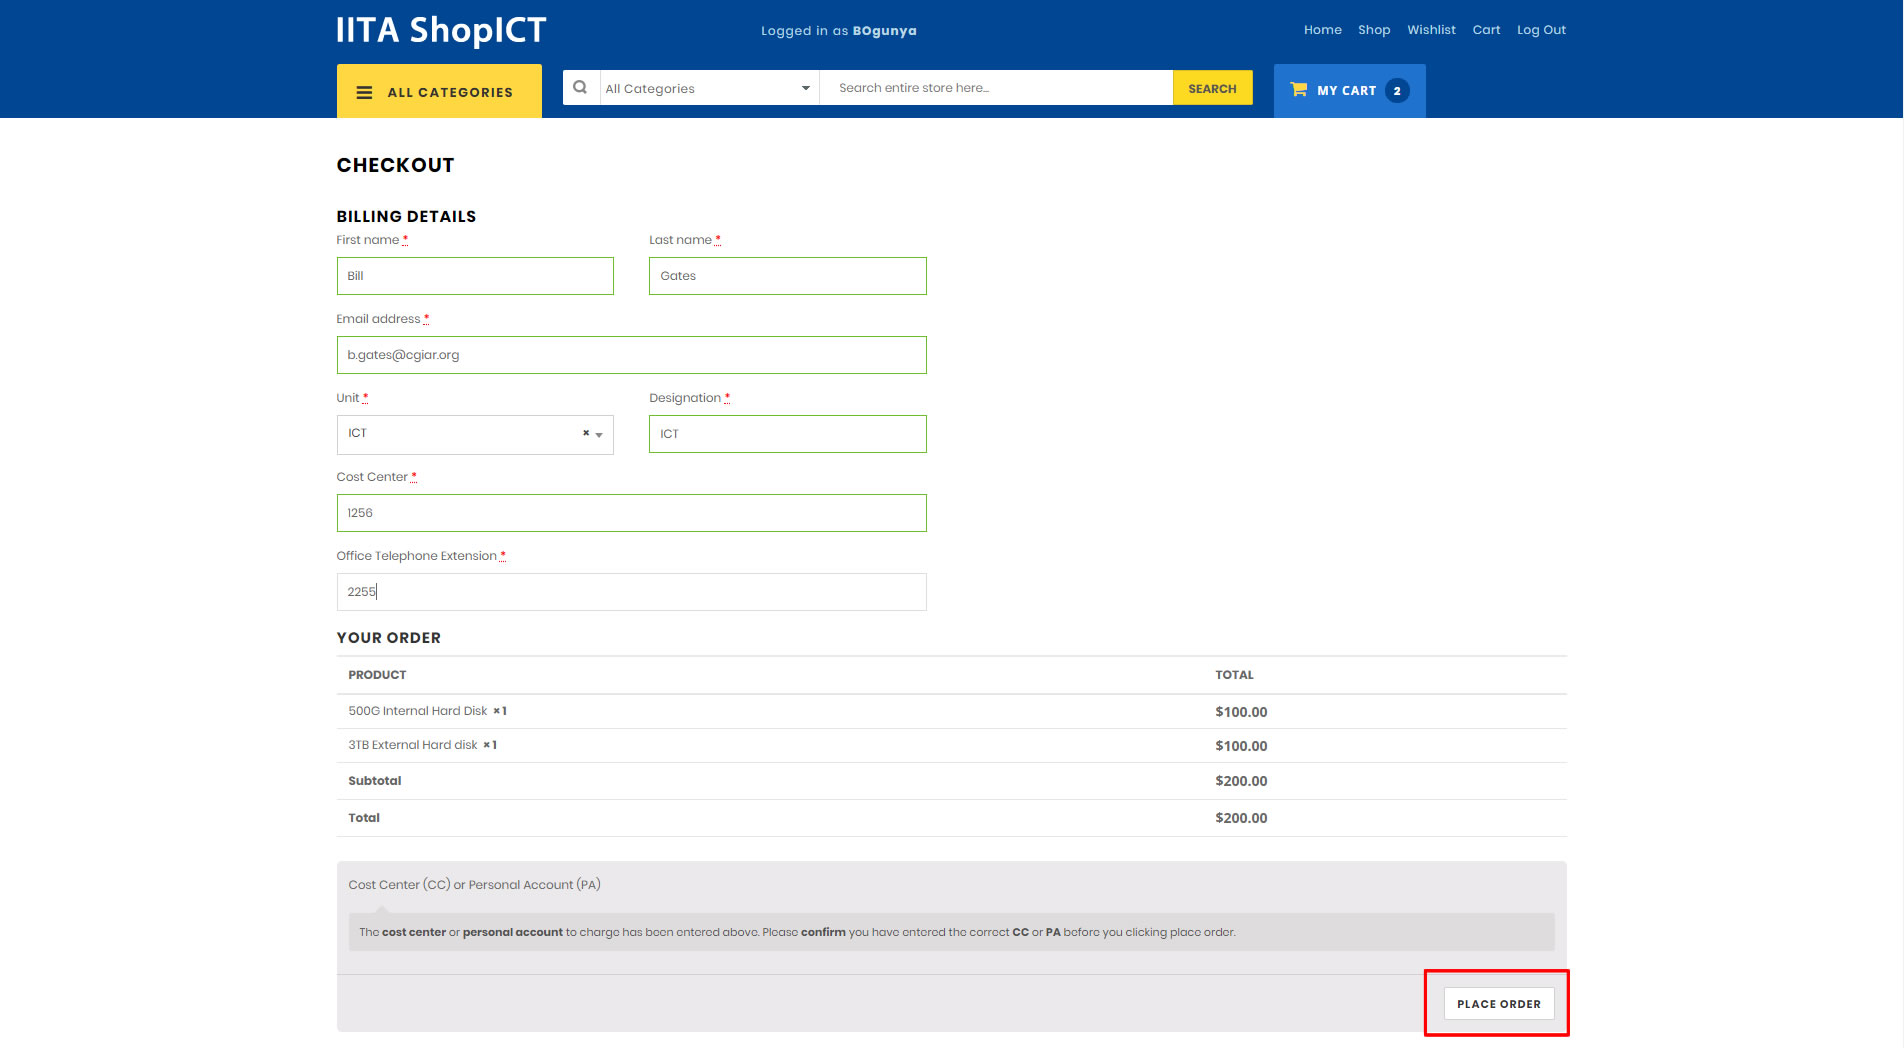Open the Wishlist menu link
Screen dimensions: 1904x1048
1431,30
